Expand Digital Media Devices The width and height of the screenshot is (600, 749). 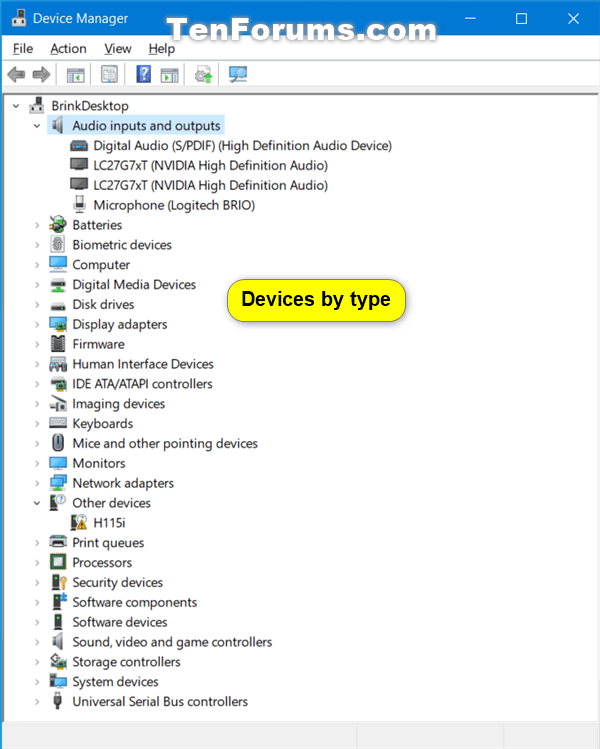(x=37, y=285)
